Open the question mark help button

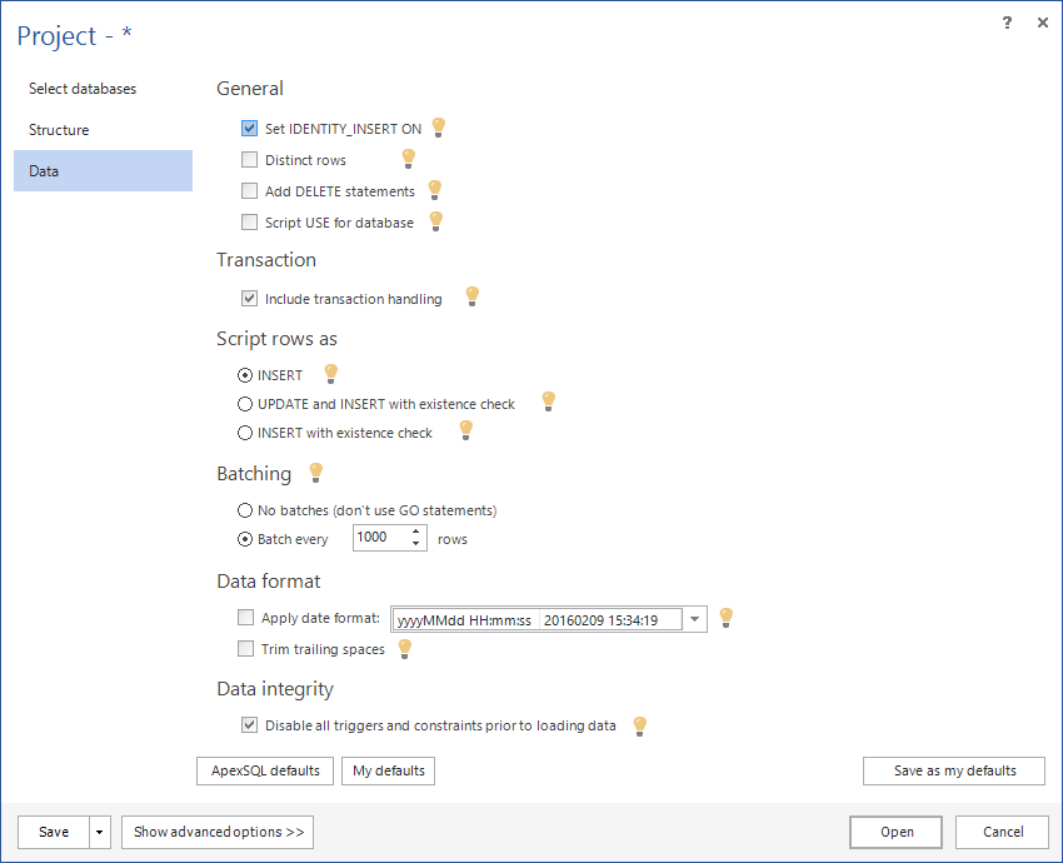pos(1007,23)
